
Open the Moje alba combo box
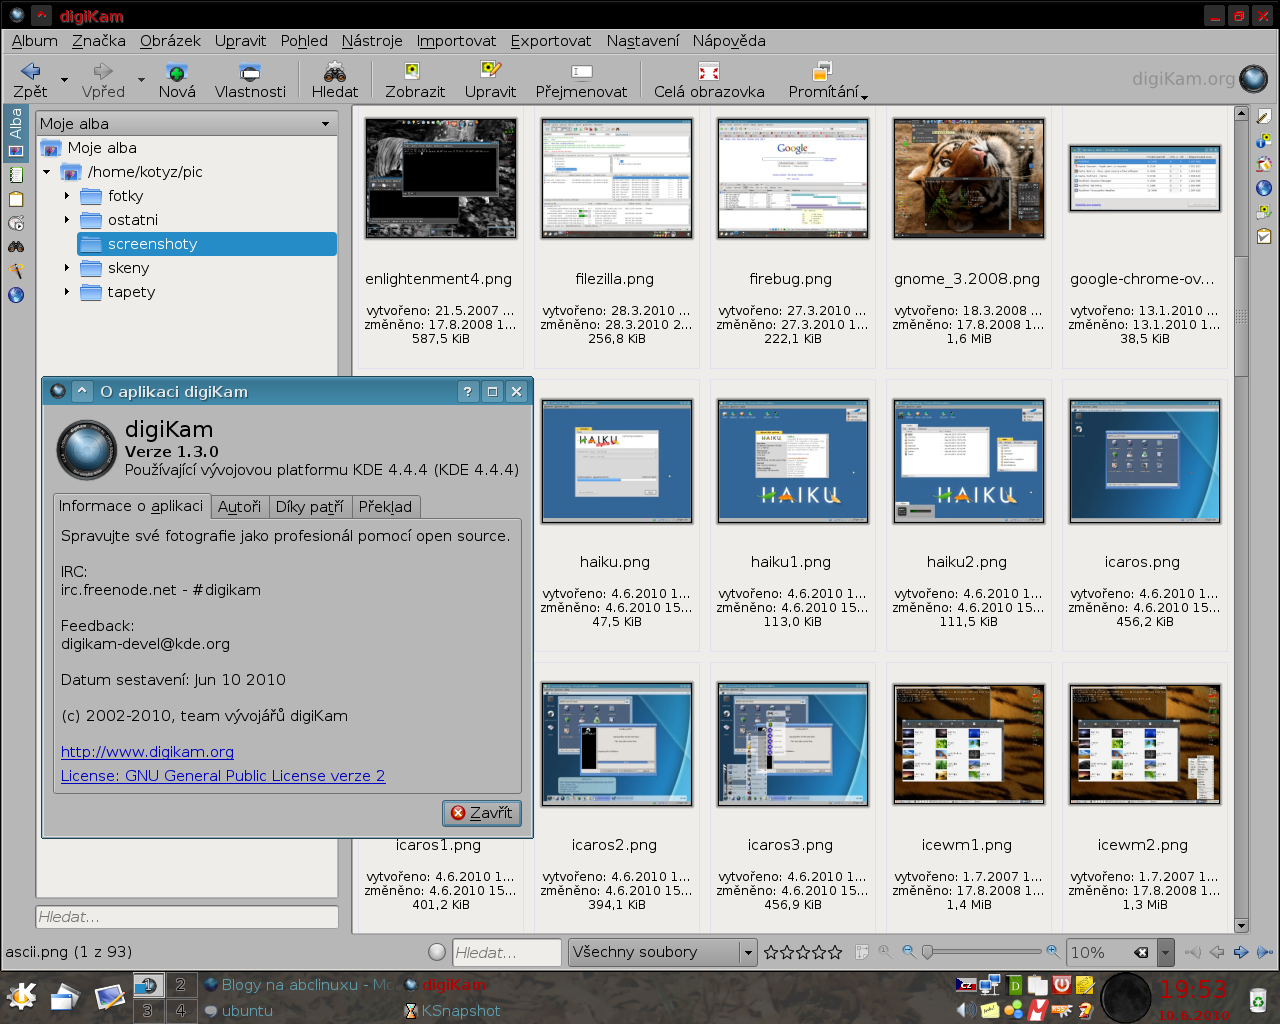pyautogui.click(x=186, y=124)
